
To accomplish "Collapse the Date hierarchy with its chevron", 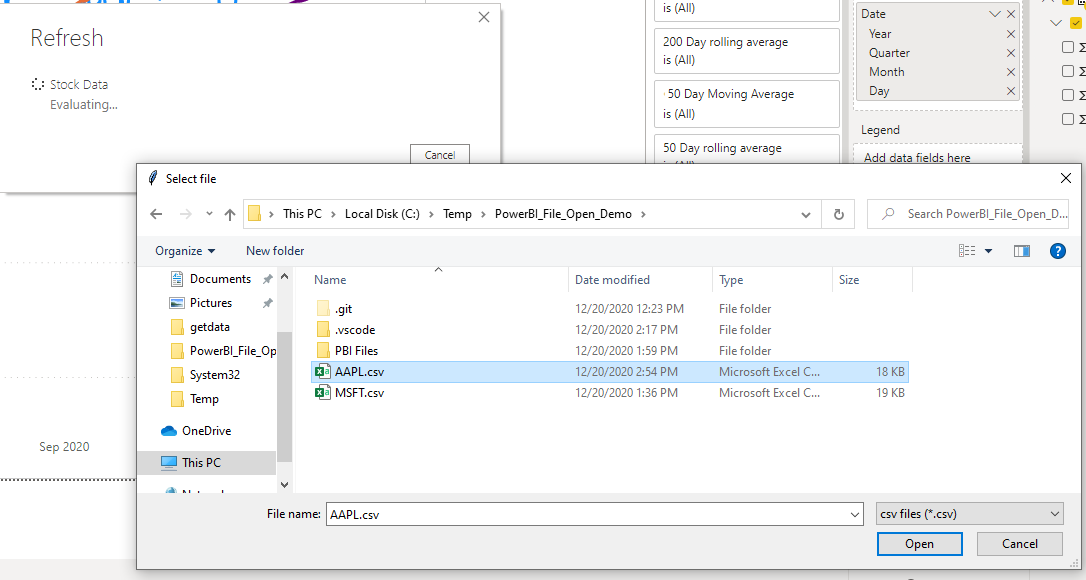I will (x=996, y=13).
